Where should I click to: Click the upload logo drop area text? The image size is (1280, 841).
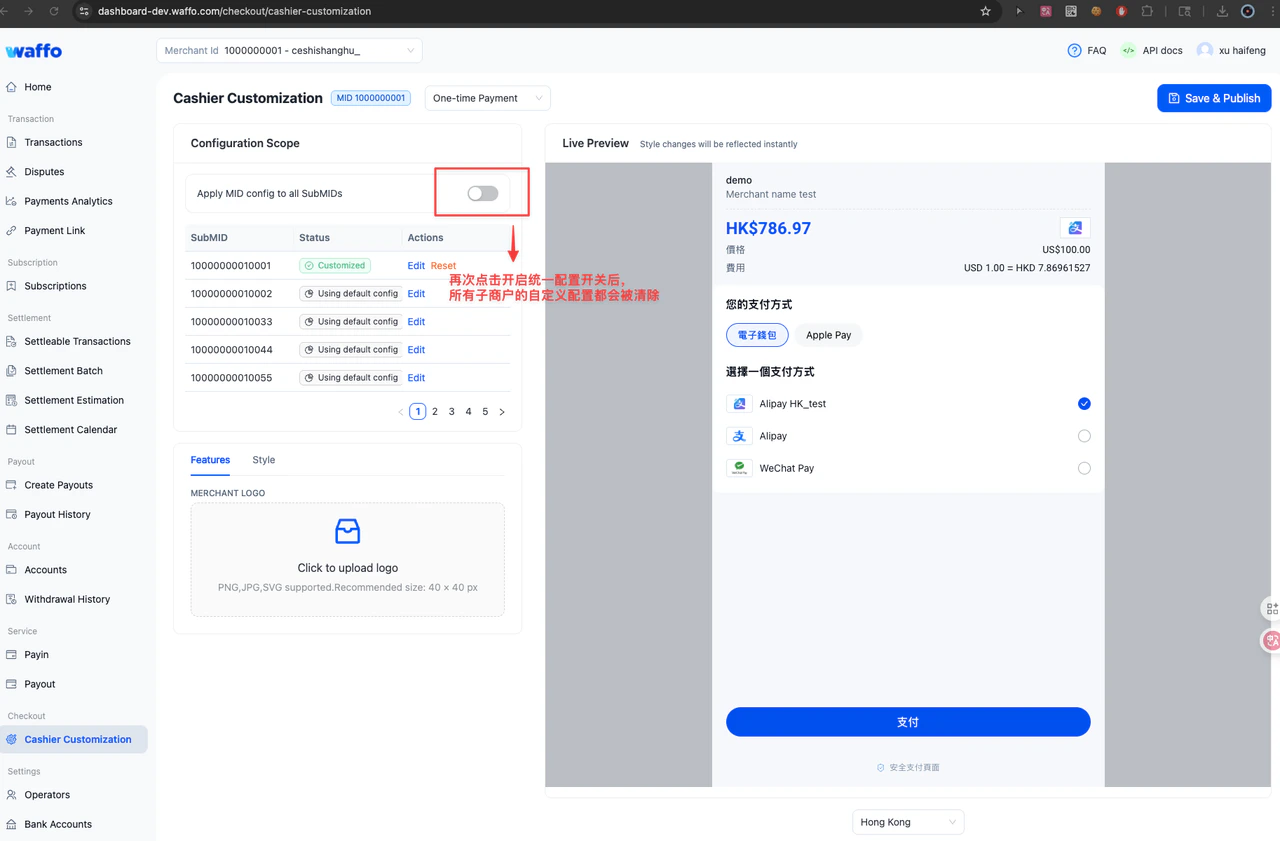click(x=348, y=568)
